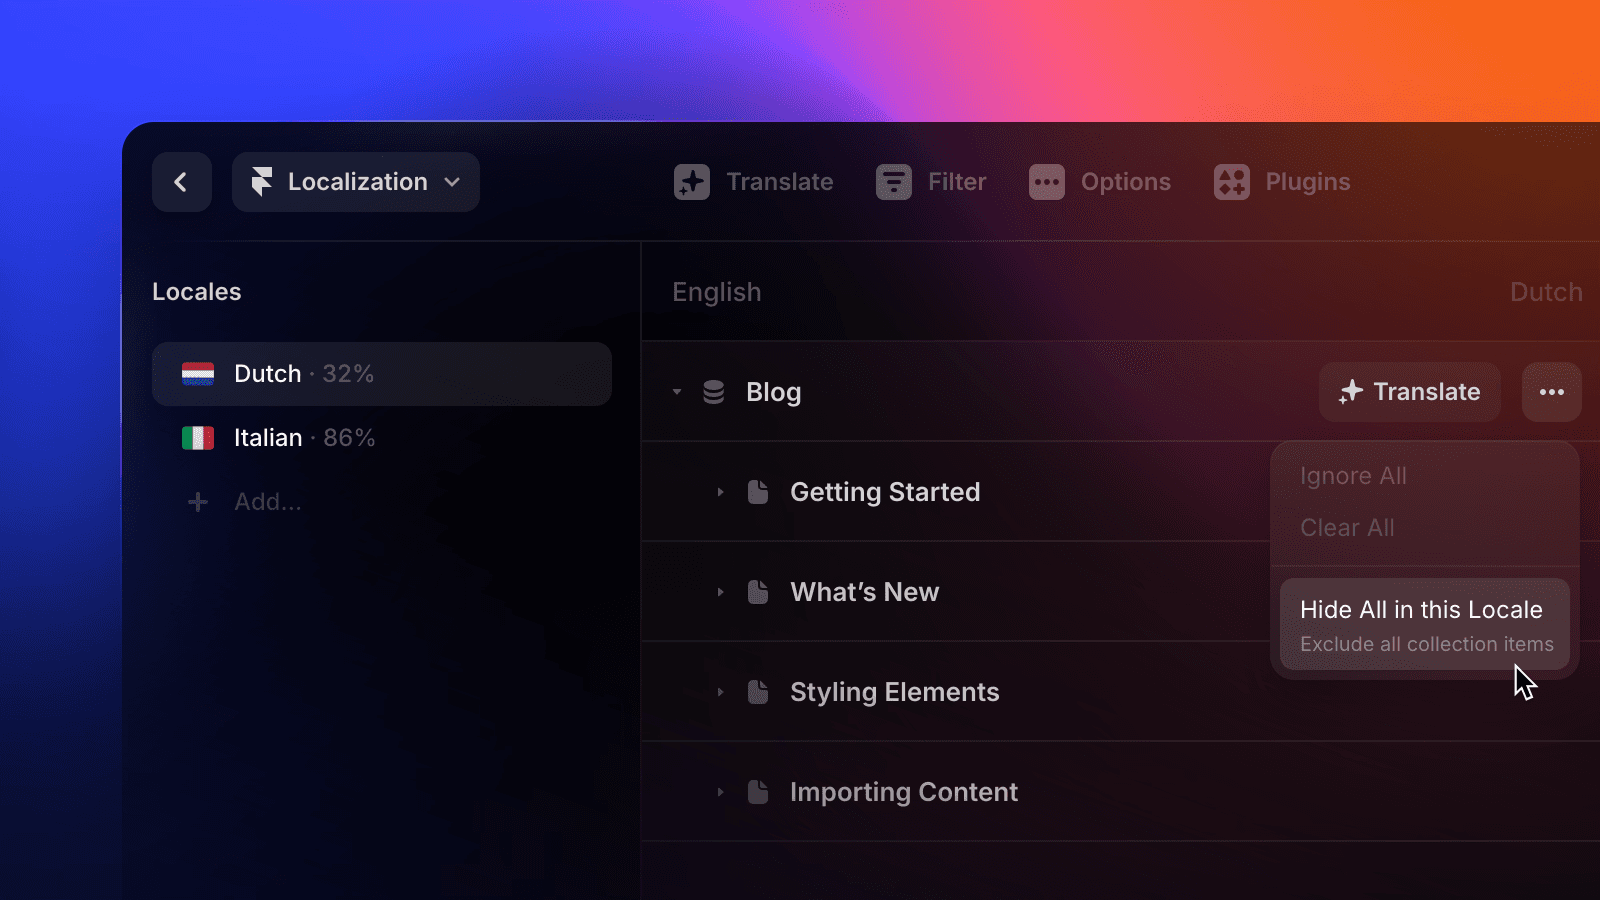Choose Ignore All from the menu
Viewport: 1600px width, 900px height.
(1353, 476)
